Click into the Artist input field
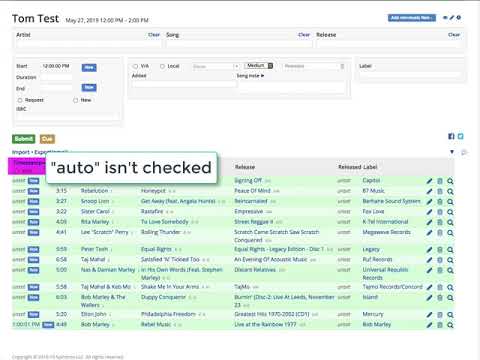Screen dimensions: 480x360 coord(89,44)
